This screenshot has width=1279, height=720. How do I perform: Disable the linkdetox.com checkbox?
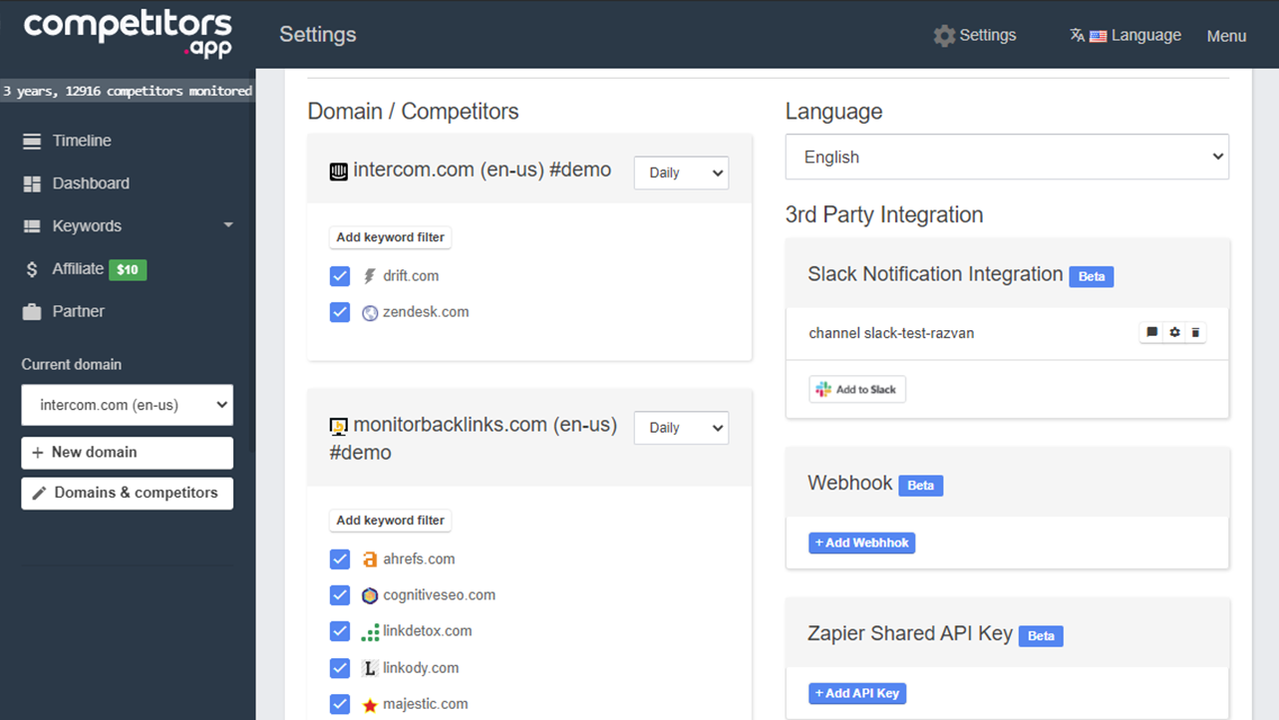pyautogui.click(x=340, y=631)
